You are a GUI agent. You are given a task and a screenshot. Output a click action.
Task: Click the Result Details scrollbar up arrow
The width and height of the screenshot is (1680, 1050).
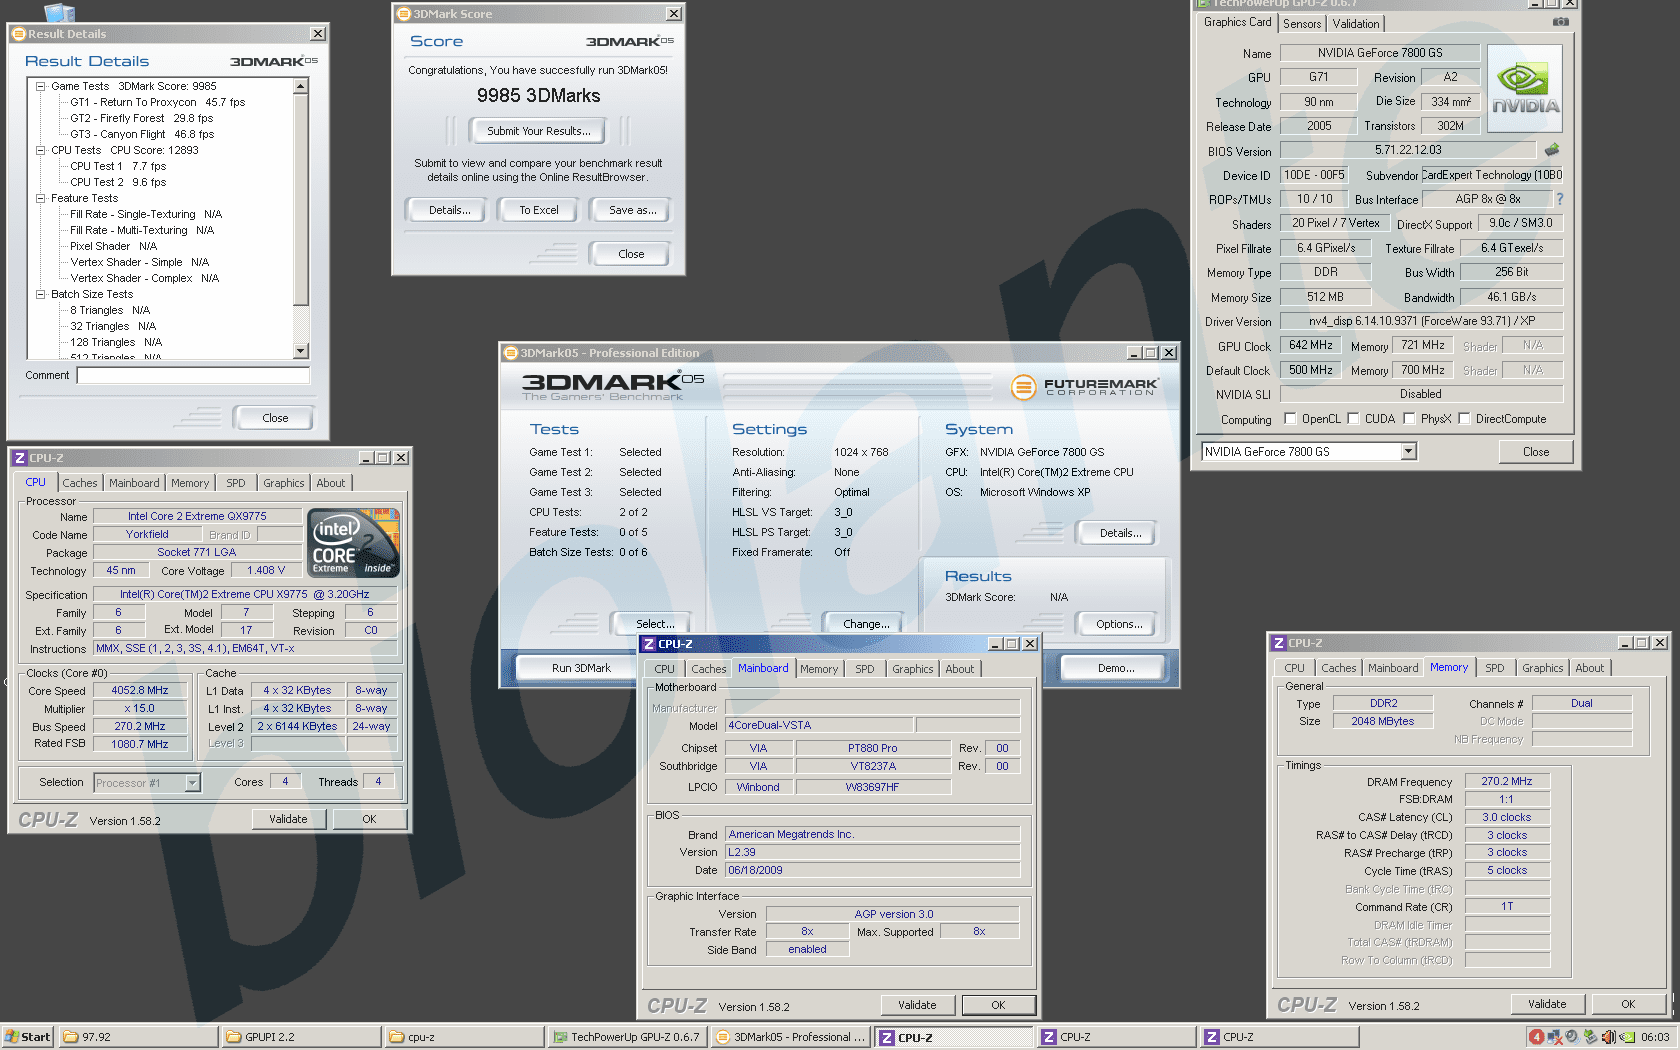pyautogui.click(x=301, y=86)
